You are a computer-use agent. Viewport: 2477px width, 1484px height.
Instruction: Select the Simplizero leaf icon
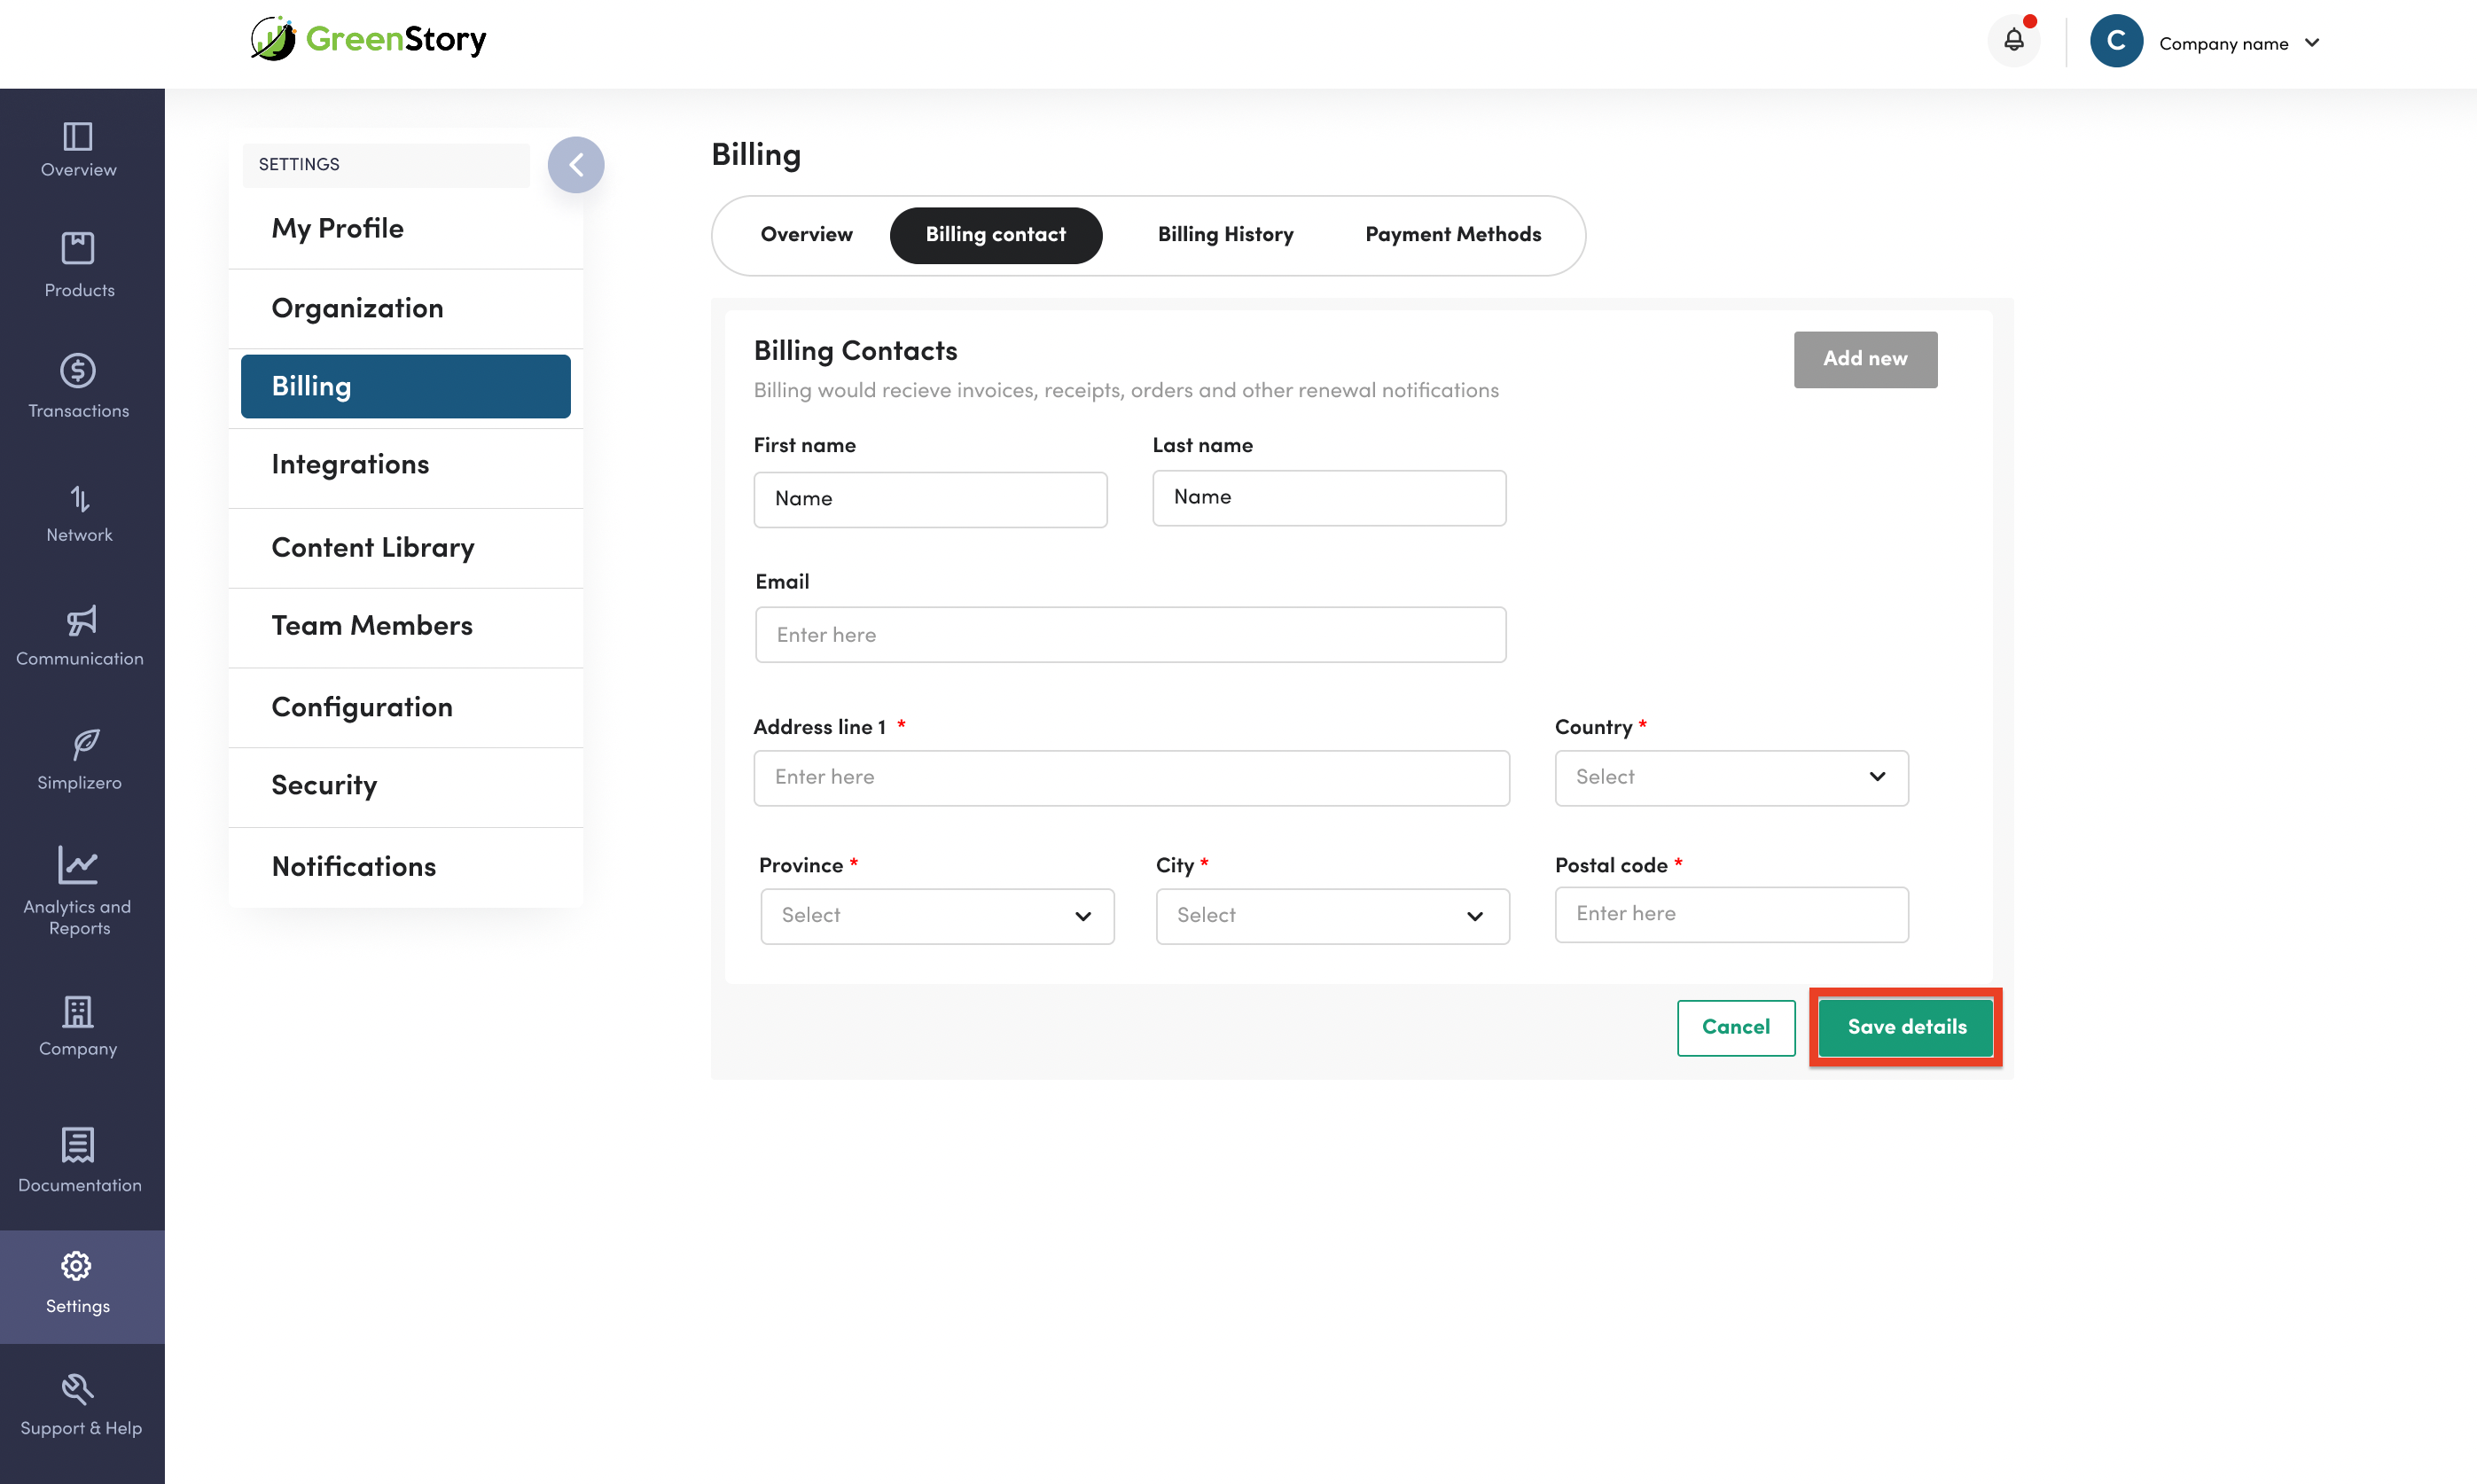click(x=85, y=744)
